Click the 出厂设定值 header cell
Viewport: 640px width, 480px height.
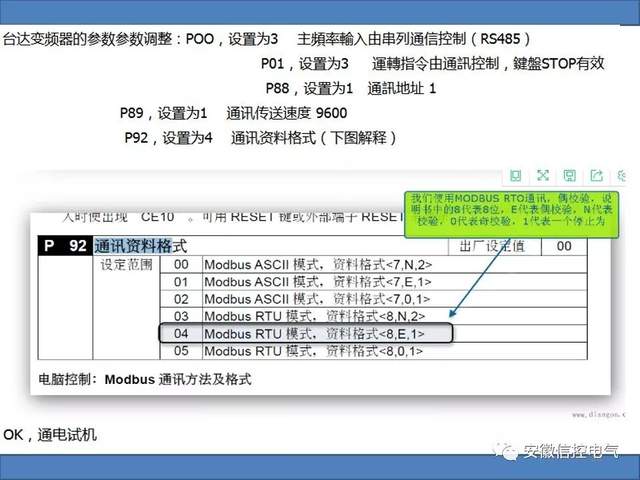492,246
